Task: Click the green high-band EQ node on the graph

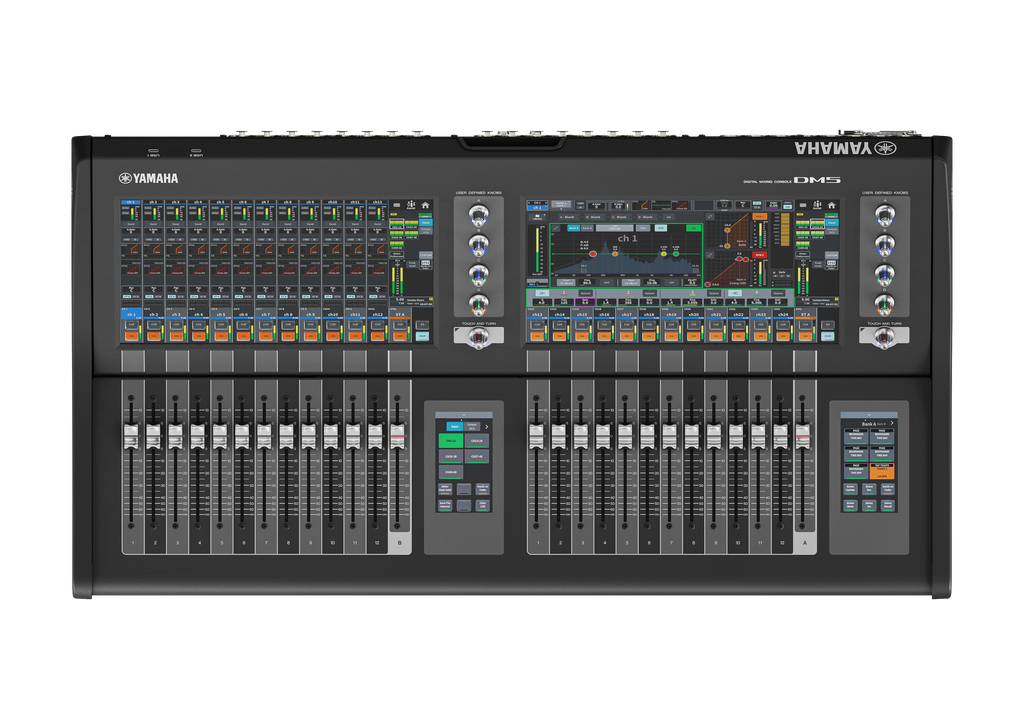Action: 676,254
